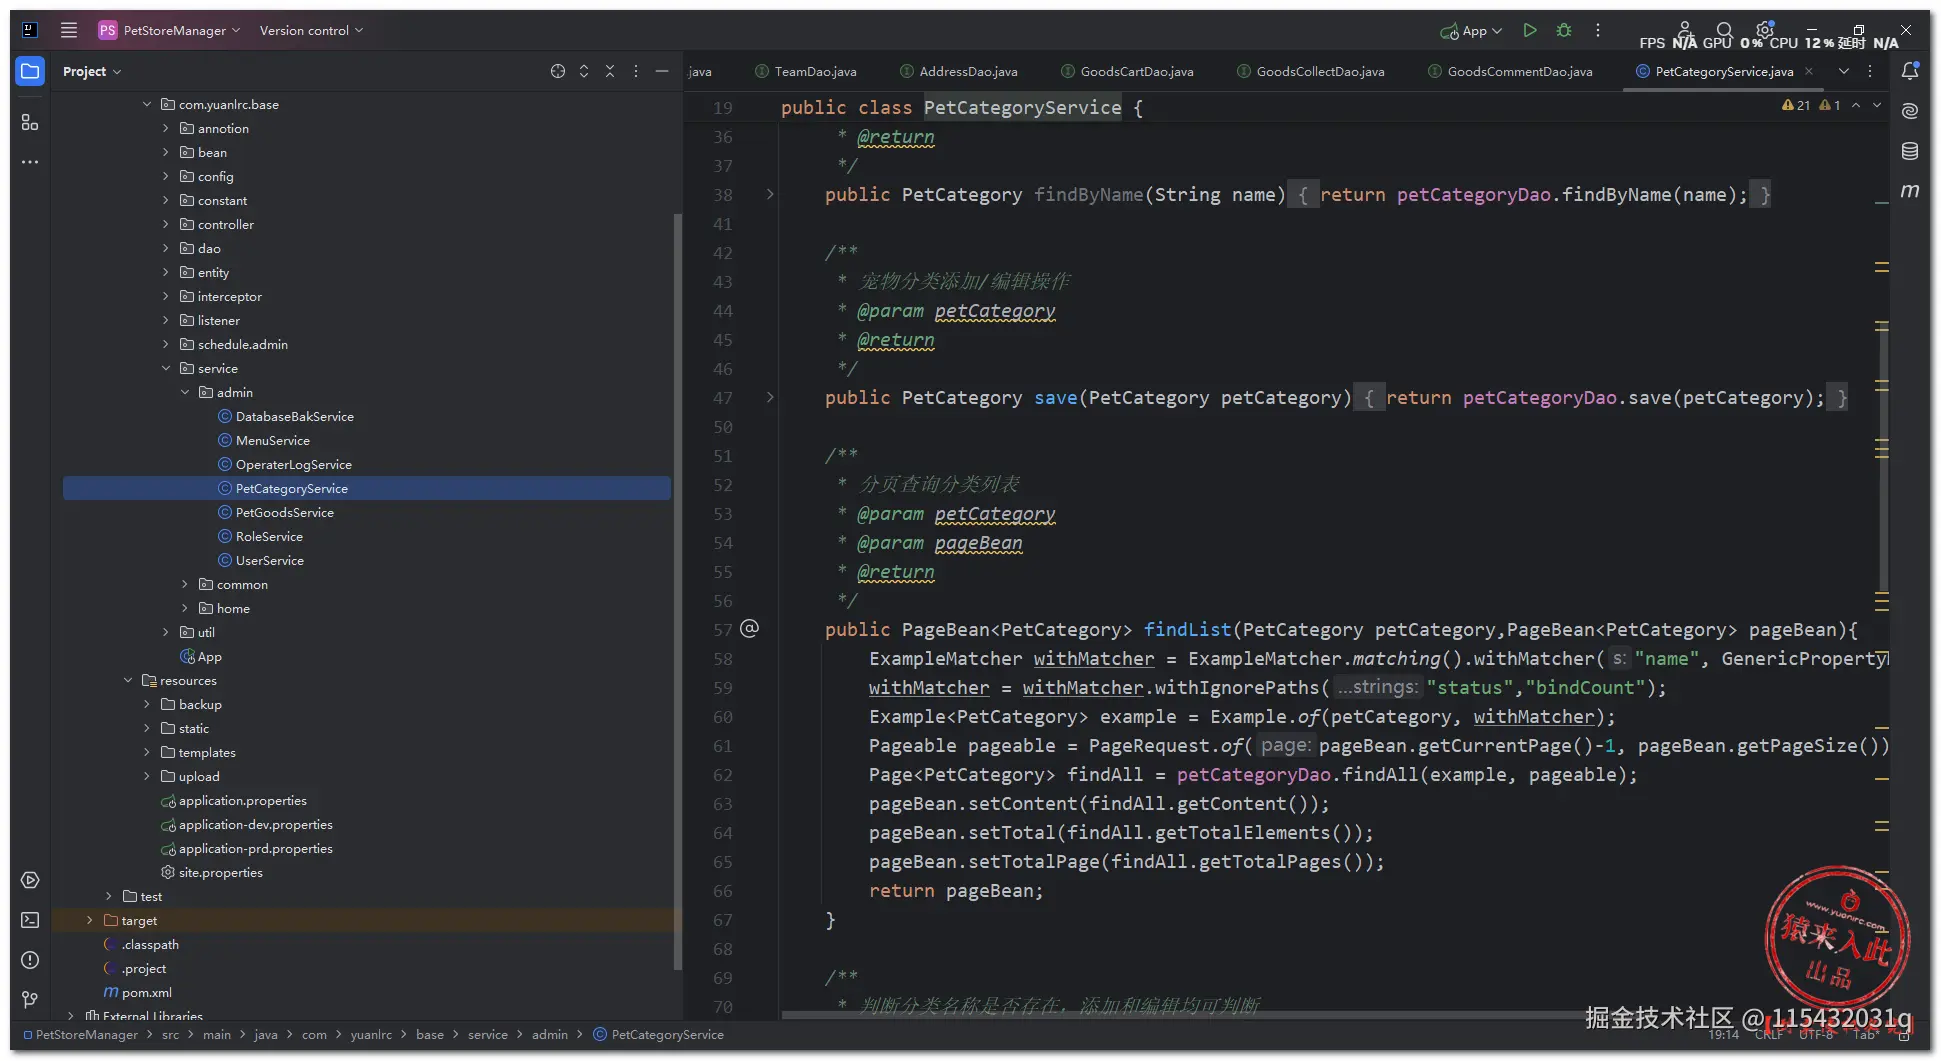The image size is (1941, 1061).
Task: Open the Project view selector dropdown
Action: pyautogui.click(x=92, y=71)
